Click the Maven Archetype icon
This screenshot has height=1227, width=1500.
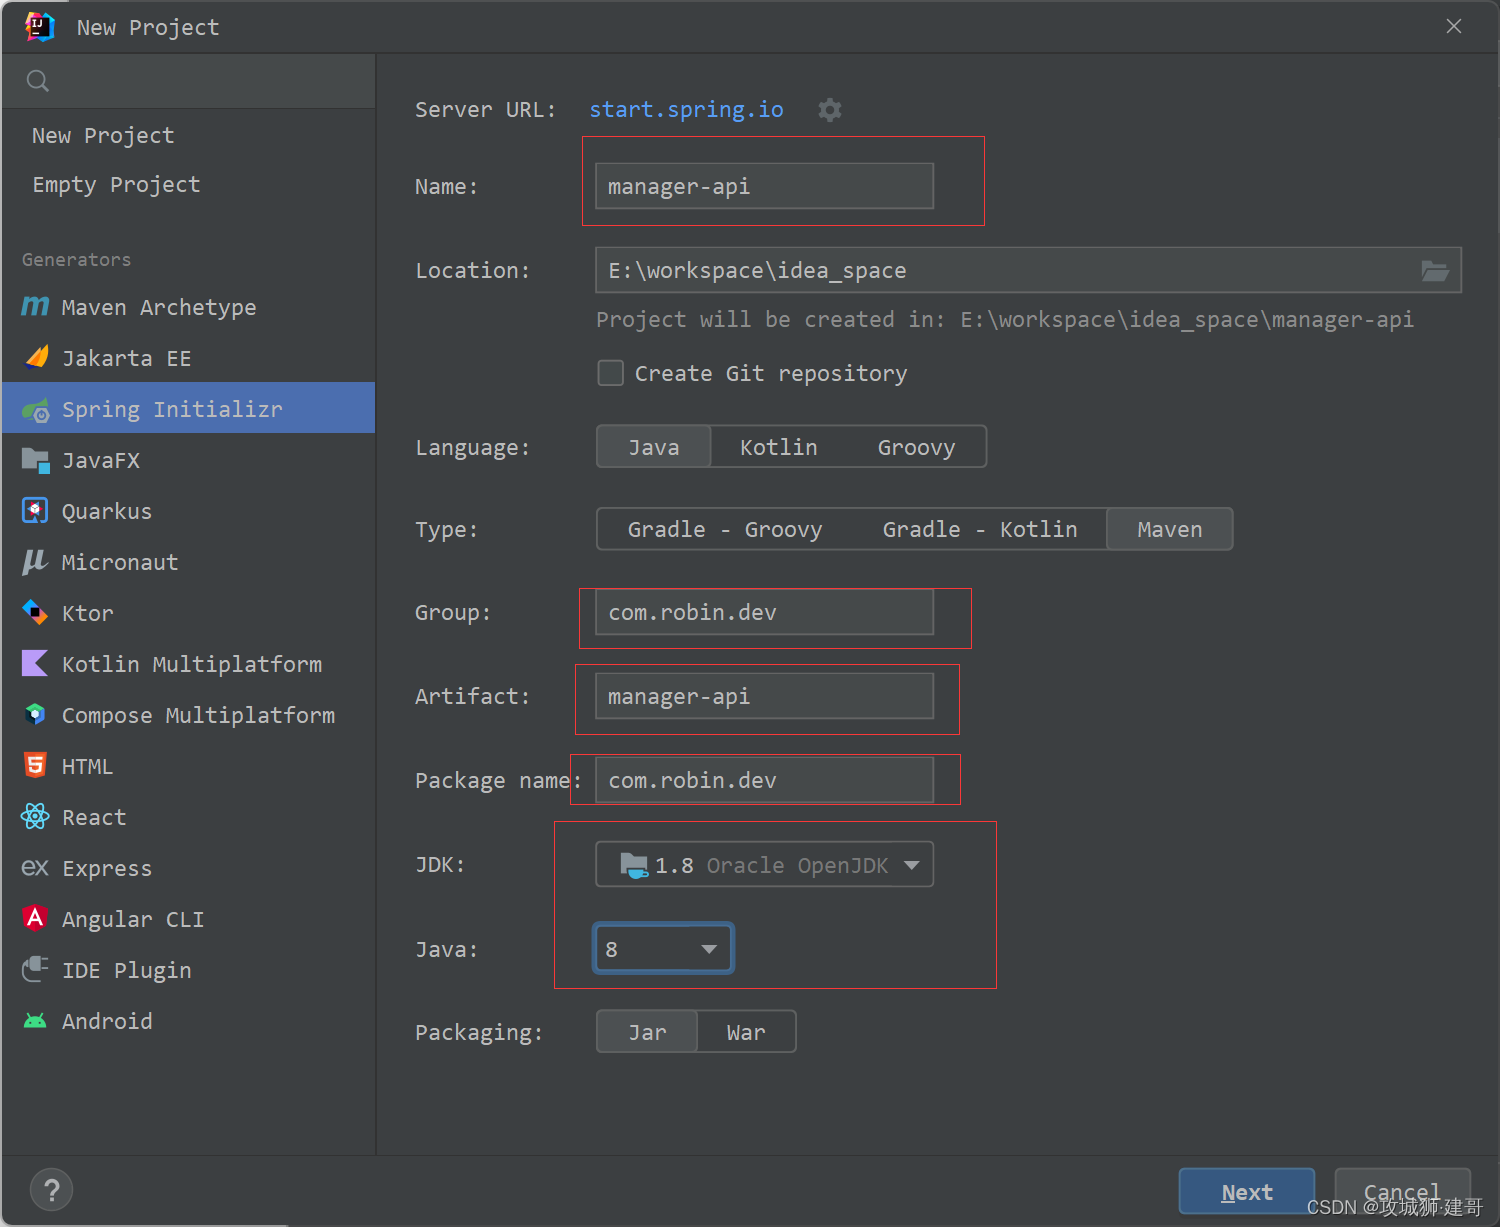35,307
